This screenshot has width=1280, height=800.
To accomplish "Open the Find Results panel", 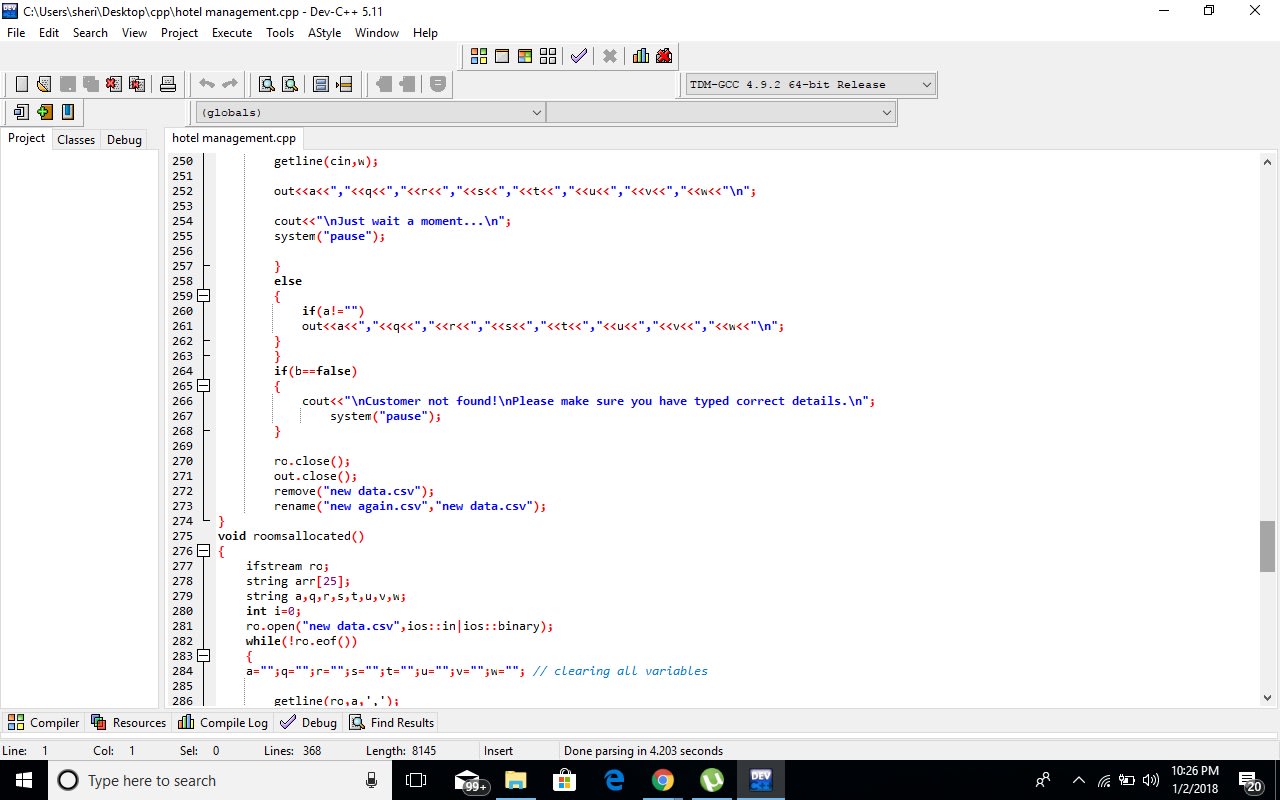I will coord(391,722).
